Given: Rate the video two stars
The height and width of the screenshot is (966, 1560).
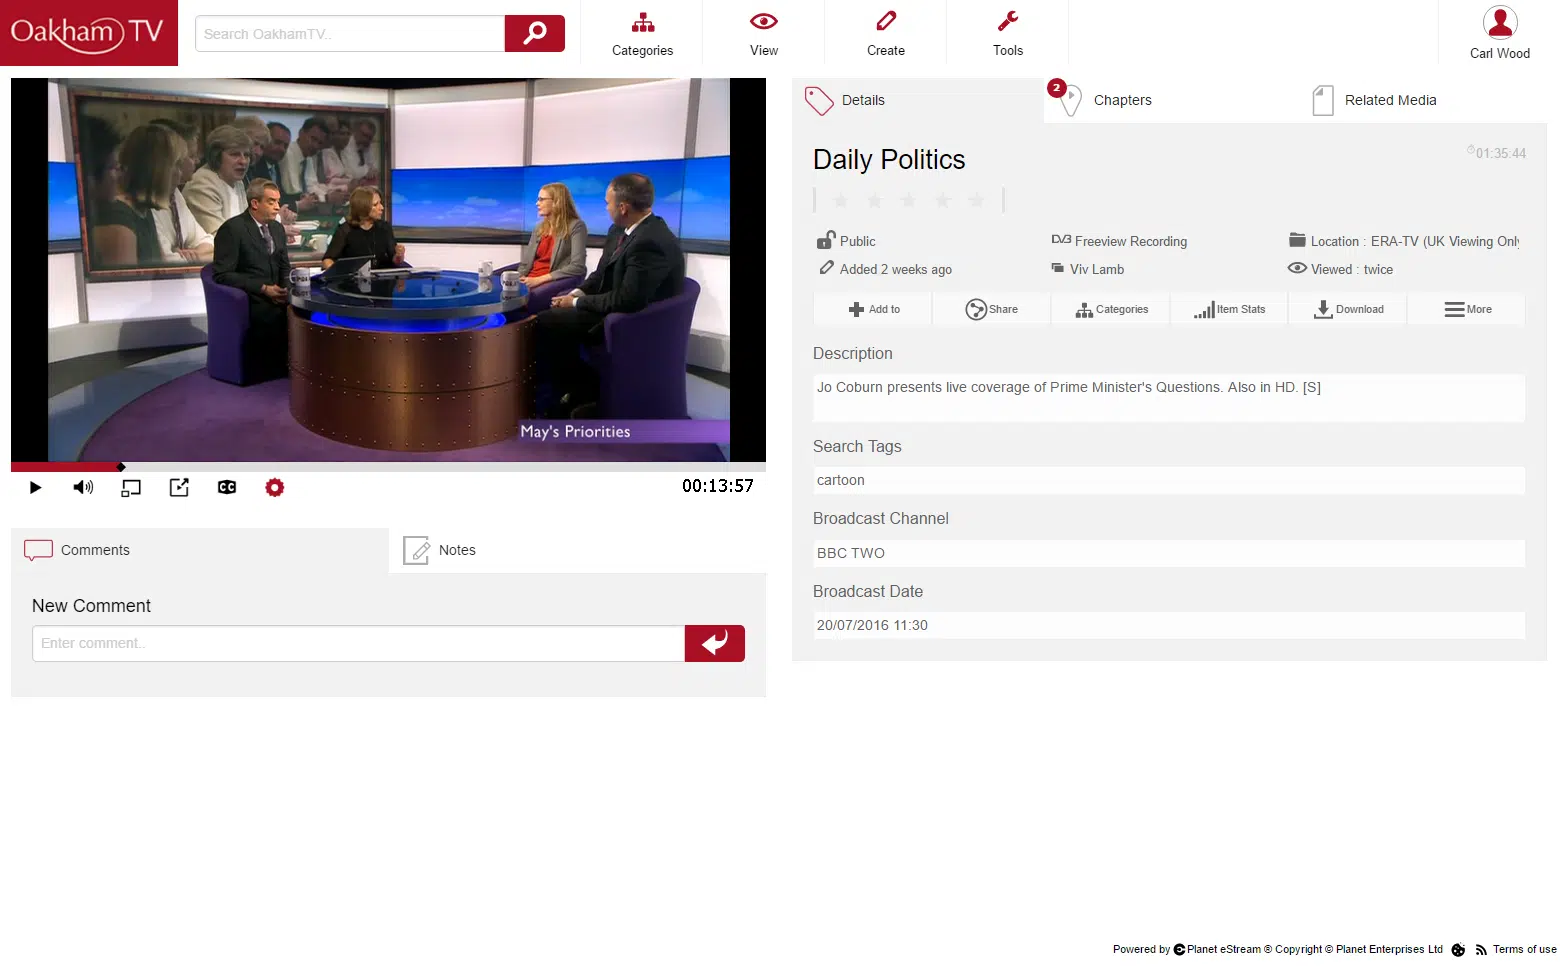Looking at the screenshot, I should (875, 201).
